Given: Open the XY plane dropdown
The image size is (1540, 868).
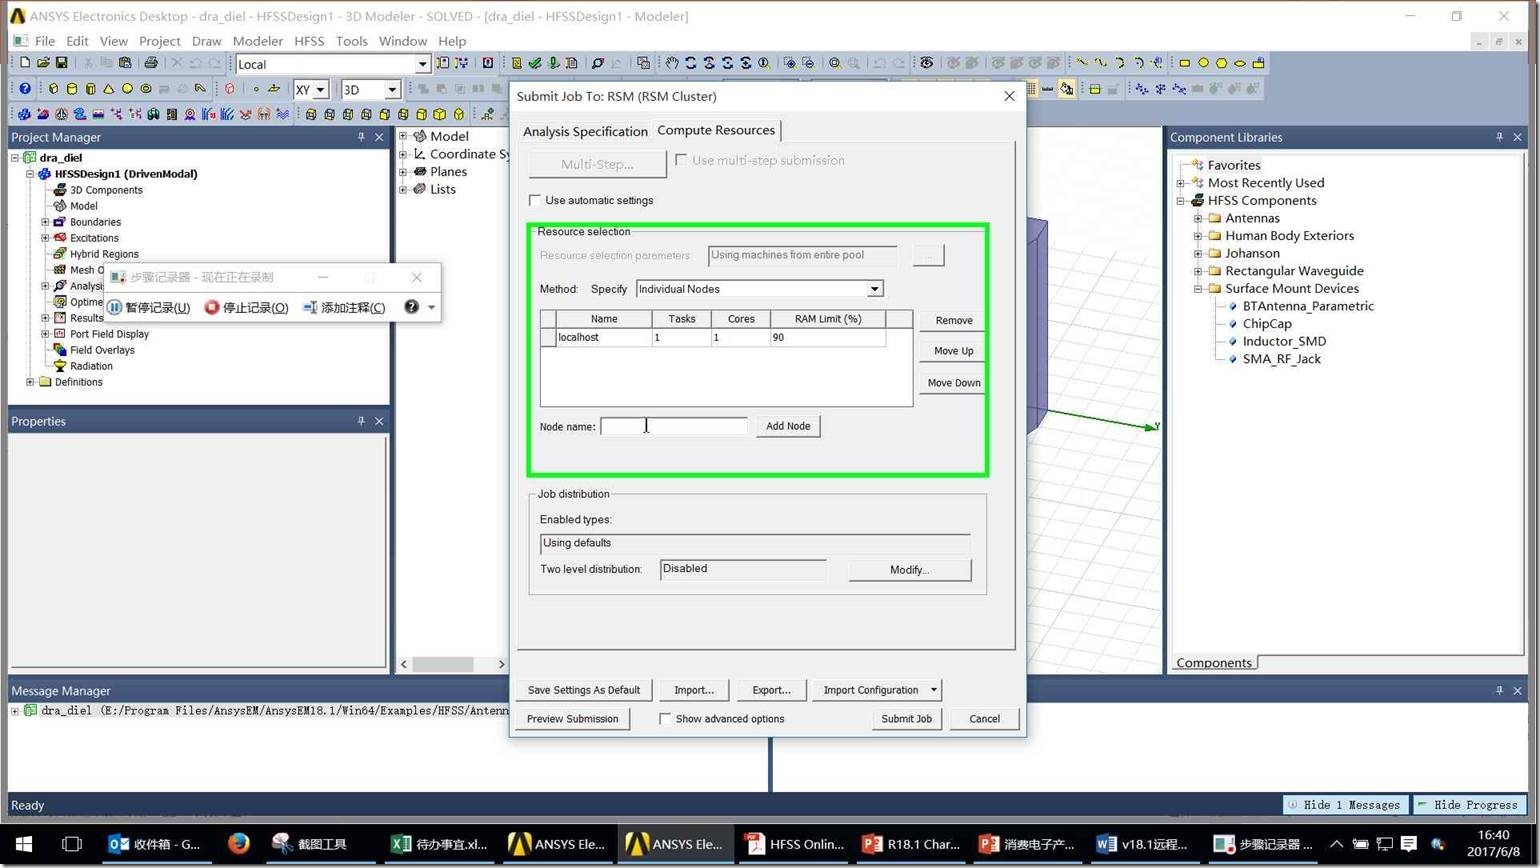Looking at the screenshot, I should click(320, 90).
